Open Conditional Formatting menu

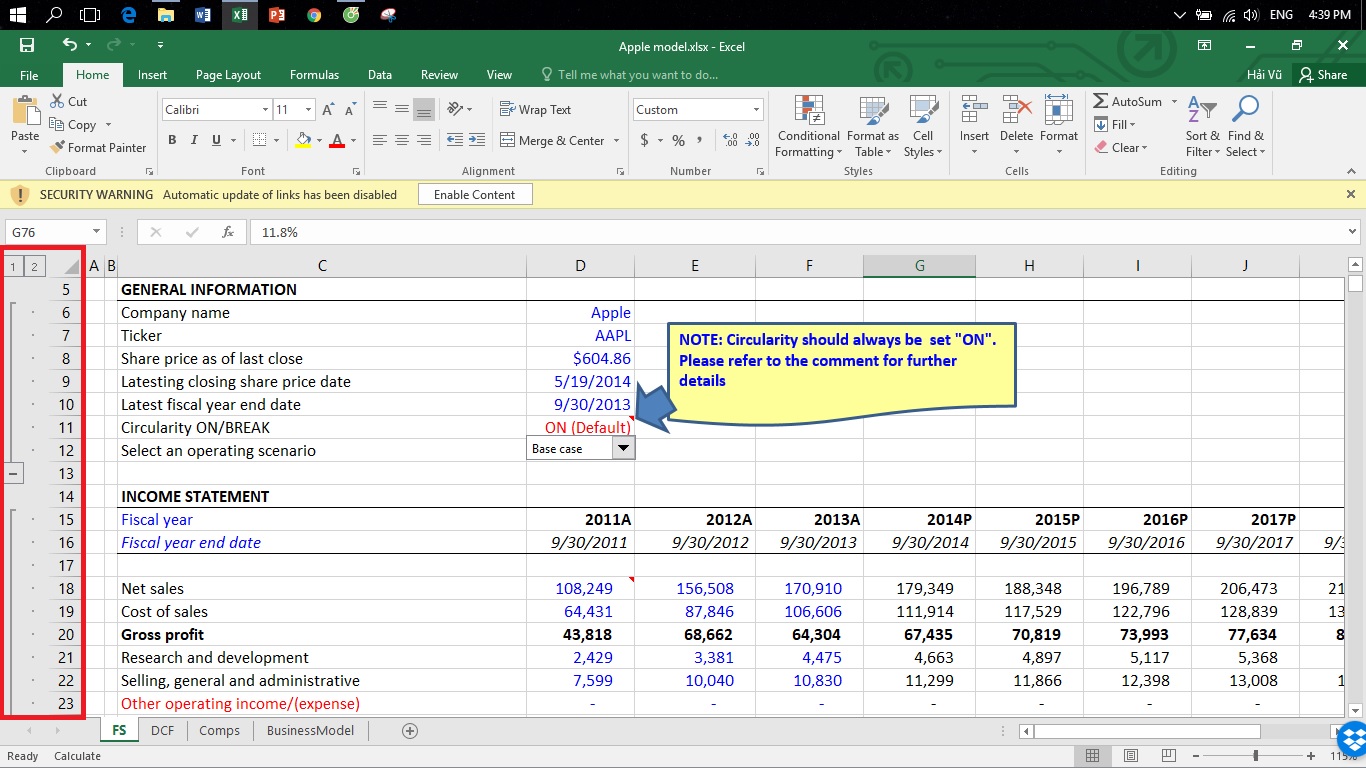coord(809,127)
